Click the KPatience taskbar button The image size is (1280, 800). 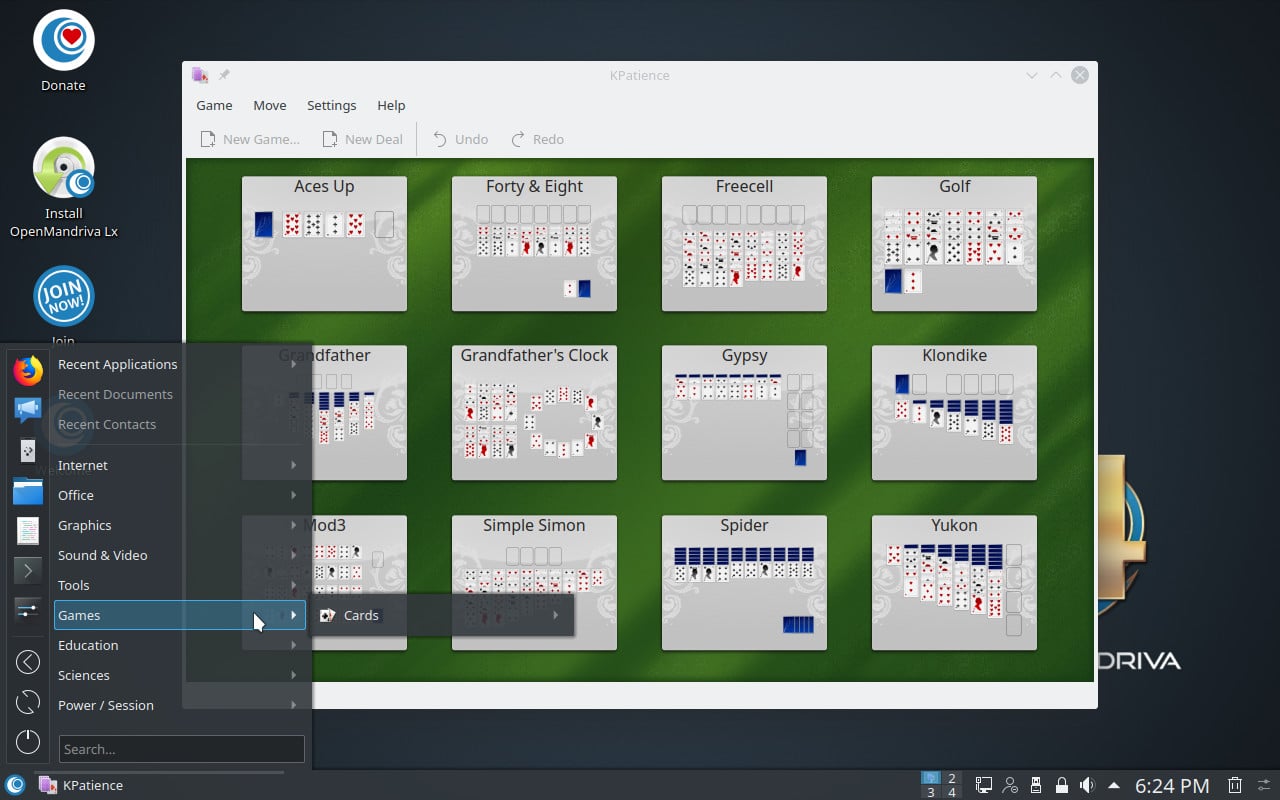82,785
